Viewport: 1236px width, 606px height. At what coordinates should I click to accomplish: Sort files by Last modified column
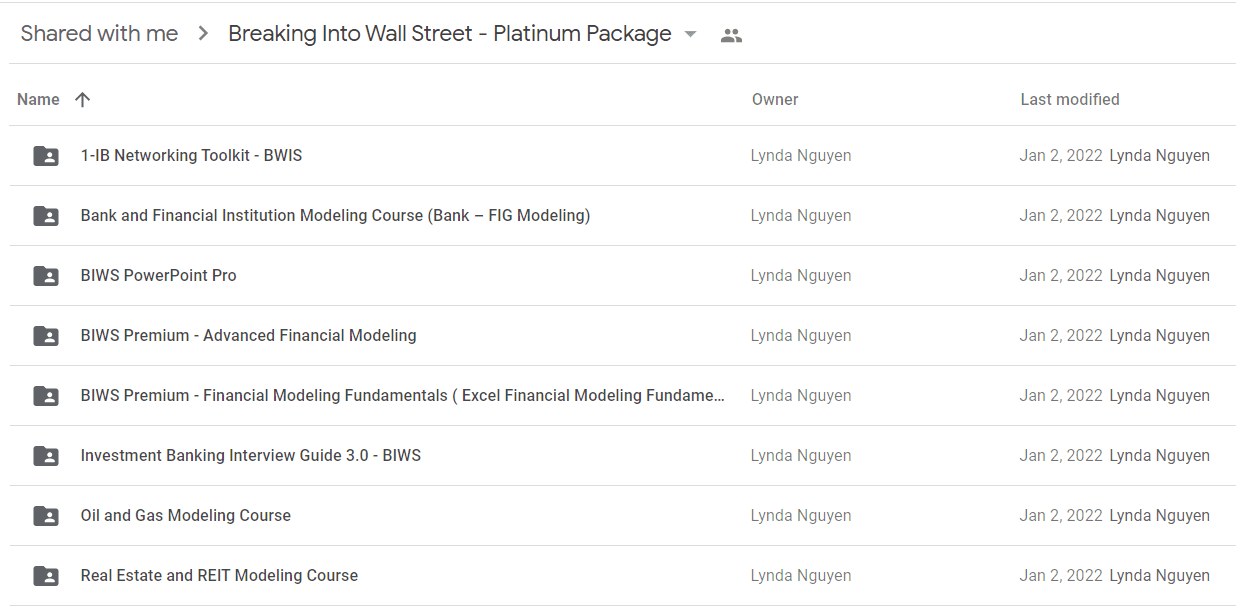pos(1070,99)
